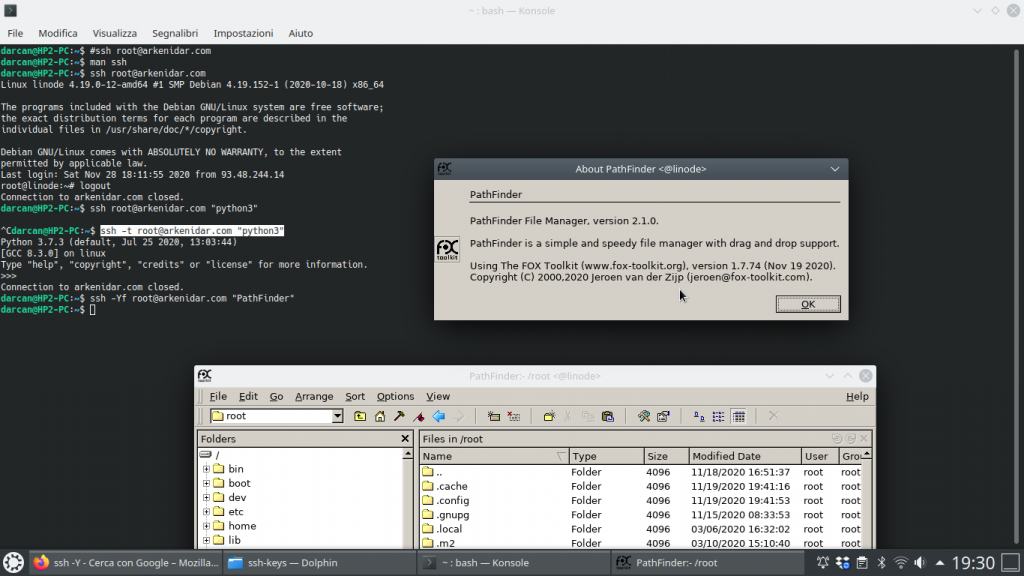Open the root directory dropdown
The height and width of the screenshot is (576, 1024).
click(x=337, y=416)
